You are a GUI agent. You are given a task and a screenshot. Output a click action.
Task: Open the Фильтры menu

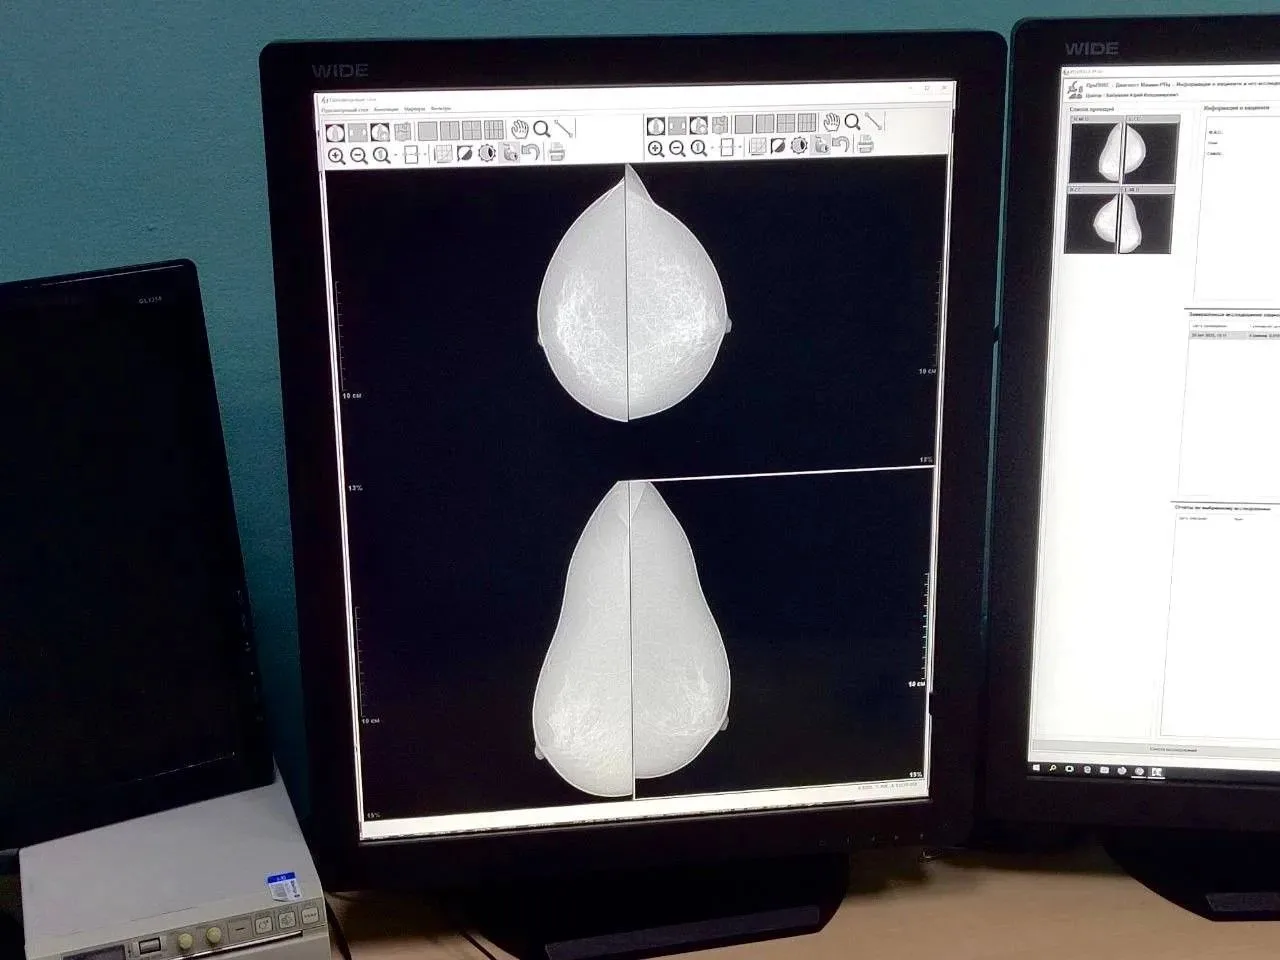pos(441,108)
